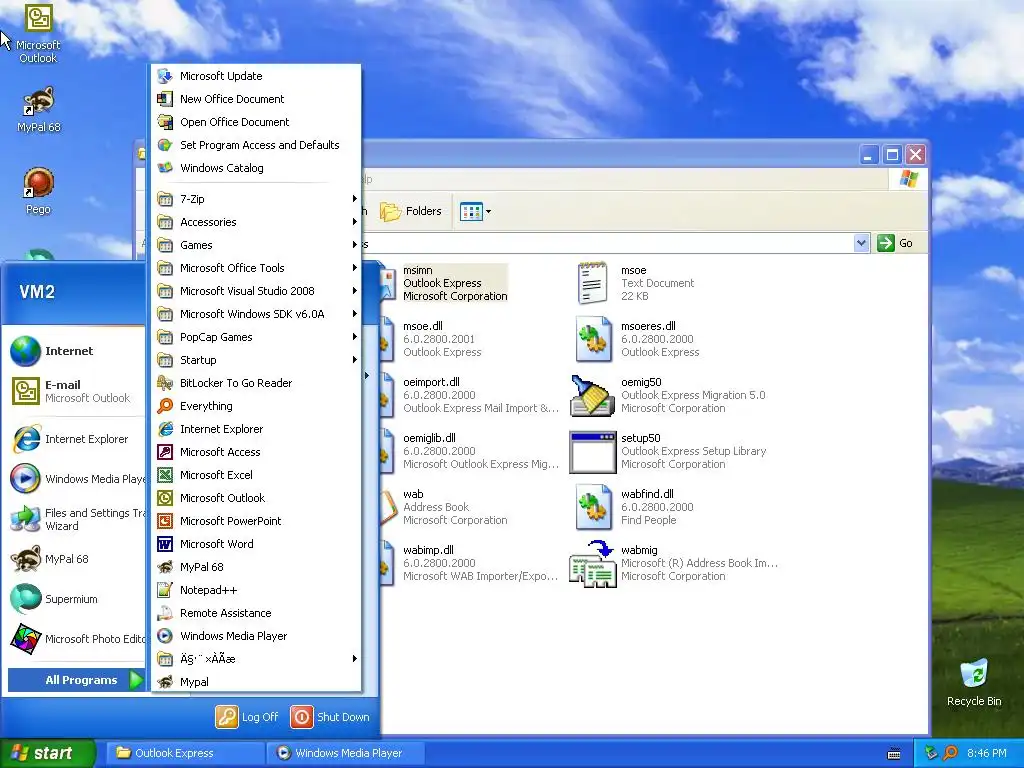
Task: Switch to Outlook Express taskbar window
Action: tap(185, 753)
